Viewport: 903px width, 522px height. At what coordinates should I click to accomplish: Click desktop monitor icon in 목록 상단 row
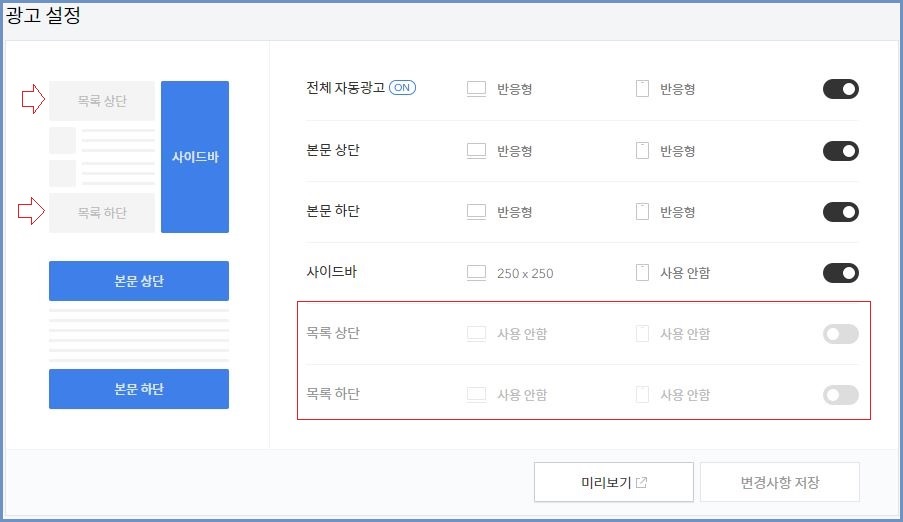[476, 334]
